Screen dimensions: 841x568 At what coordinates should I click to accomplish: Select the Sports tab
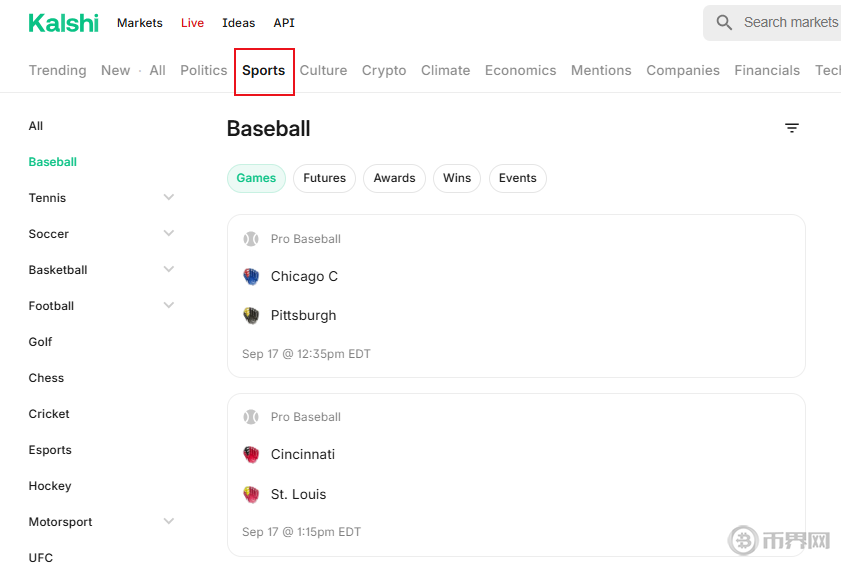263,70
